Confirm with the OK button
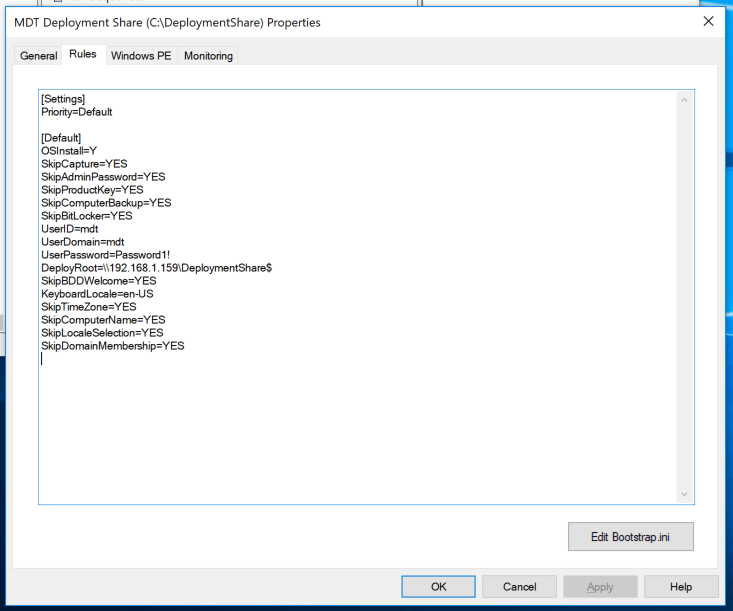This screenshot has width=733, height=611. click(x=438, y=587)
